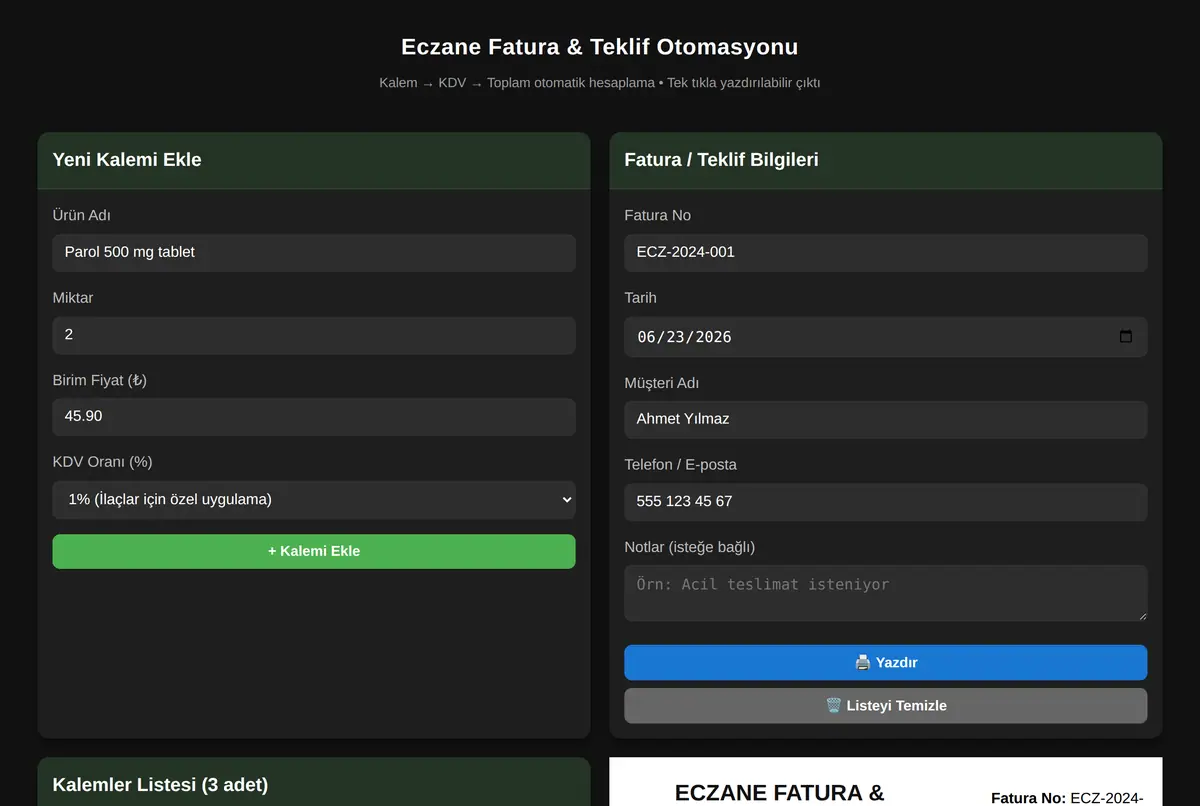Click the Tarih date field

pos(885,337)
